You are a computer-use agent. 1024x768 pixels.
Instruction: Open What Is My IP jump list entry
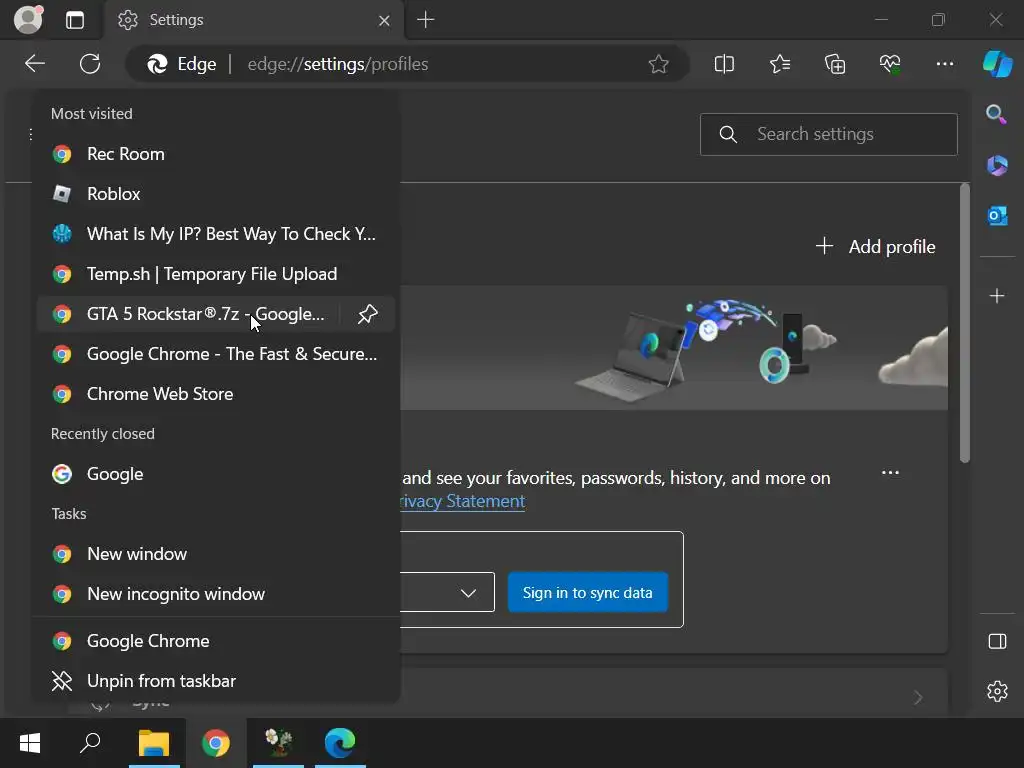(x=216, y=234)
